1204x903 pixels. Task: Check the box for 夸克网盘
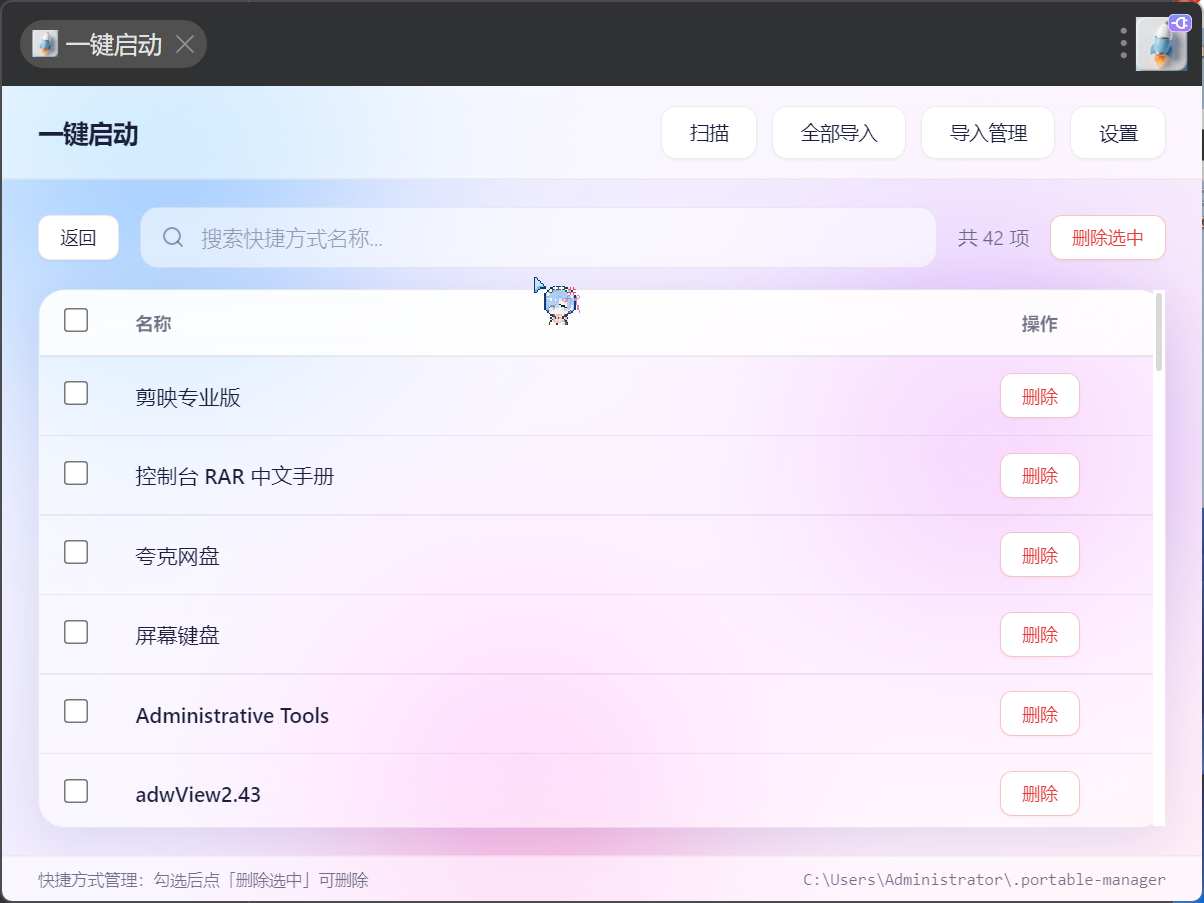click(x=76, y=552)
